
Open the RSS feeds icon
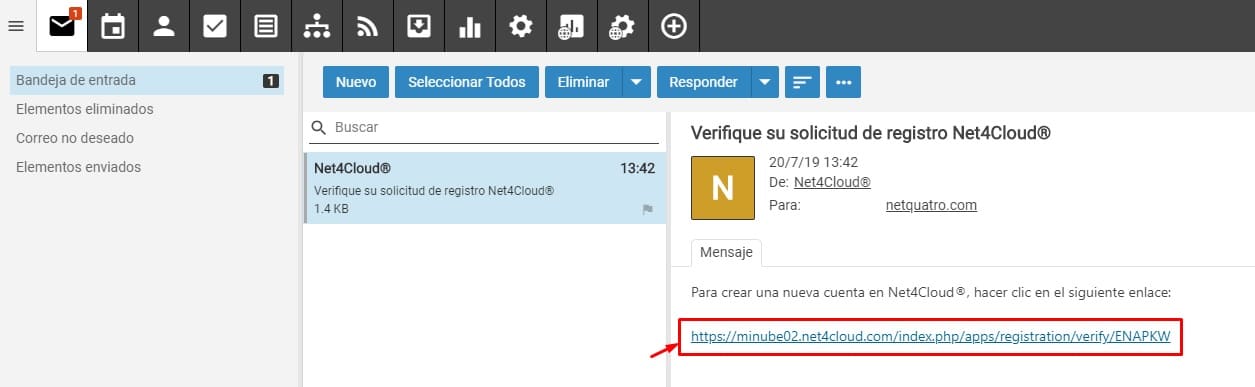368,26
